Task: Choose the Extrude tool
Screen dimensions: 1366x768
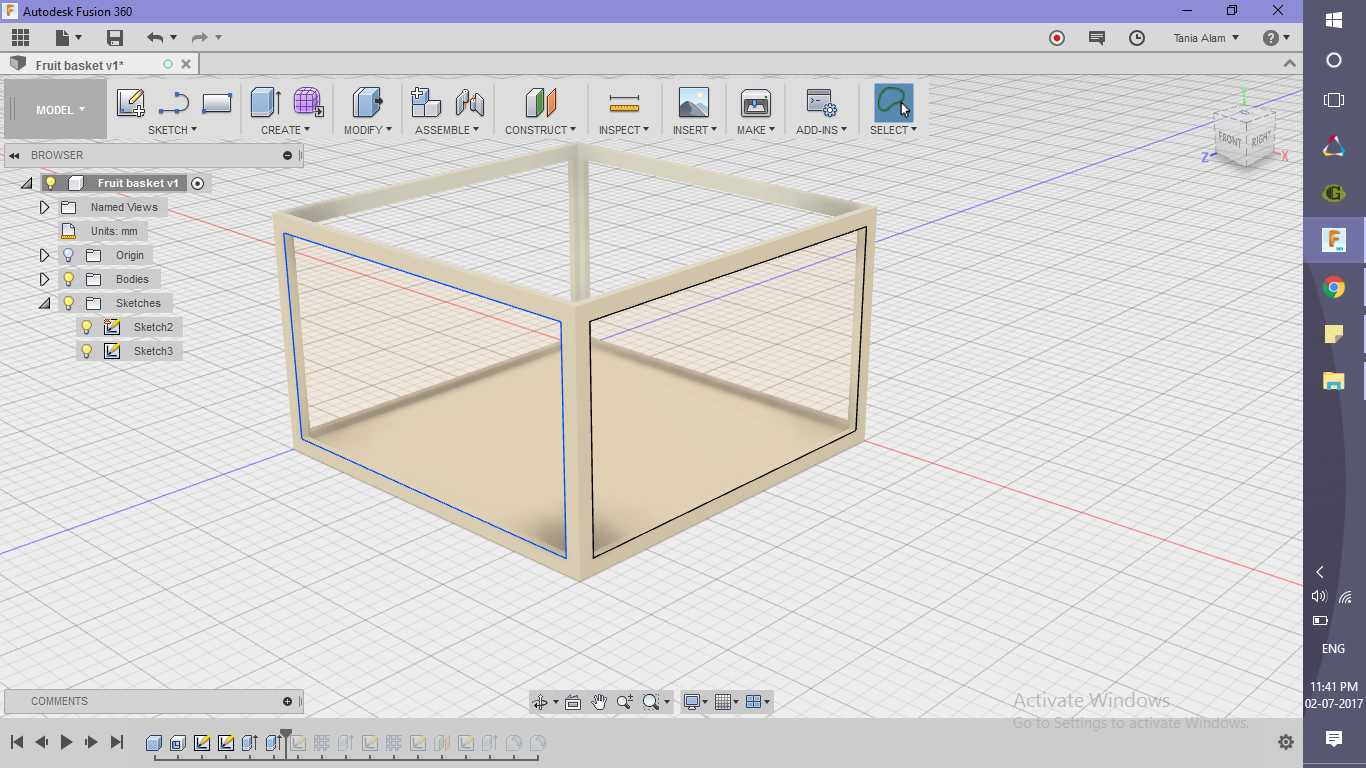Action: coord(265,102)
